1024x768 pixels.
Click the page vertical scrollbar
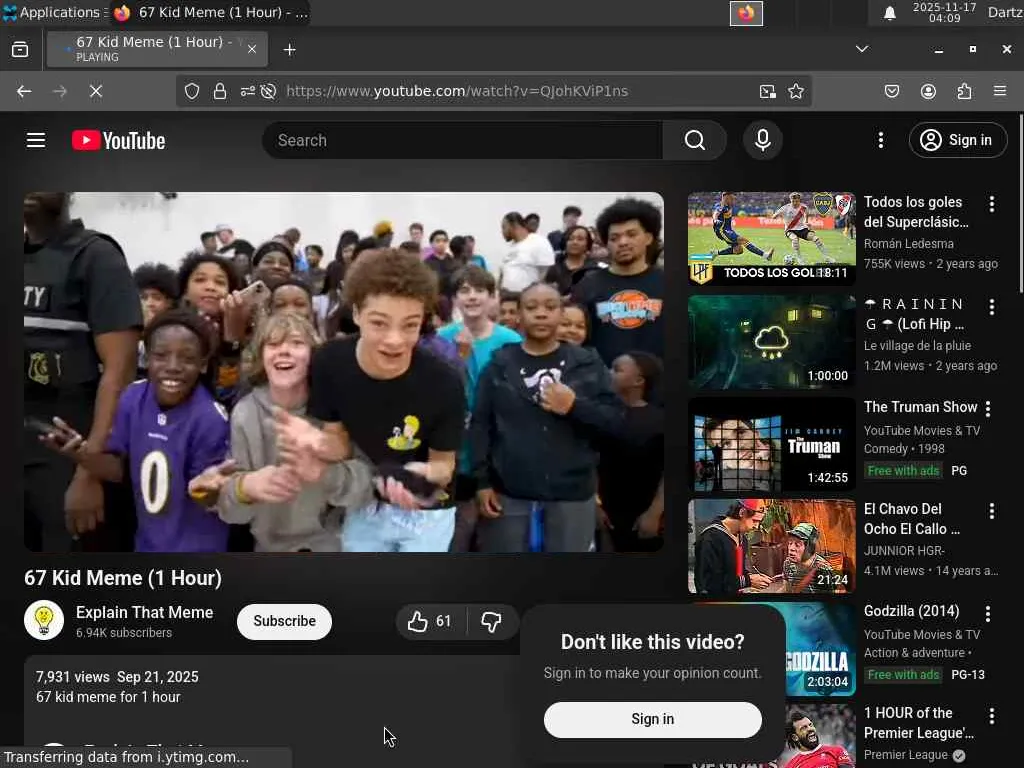1020,204
